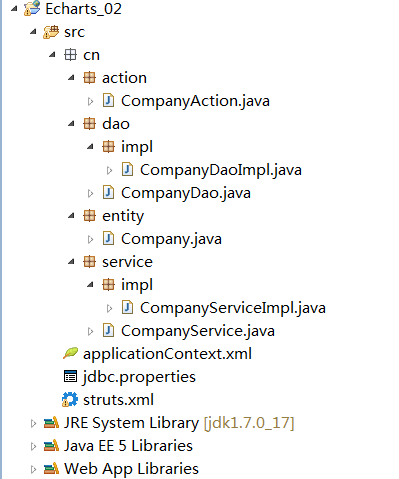Click the Echarts_02 project icon
This screenshot has height=479, width=399.
[32, 9]
